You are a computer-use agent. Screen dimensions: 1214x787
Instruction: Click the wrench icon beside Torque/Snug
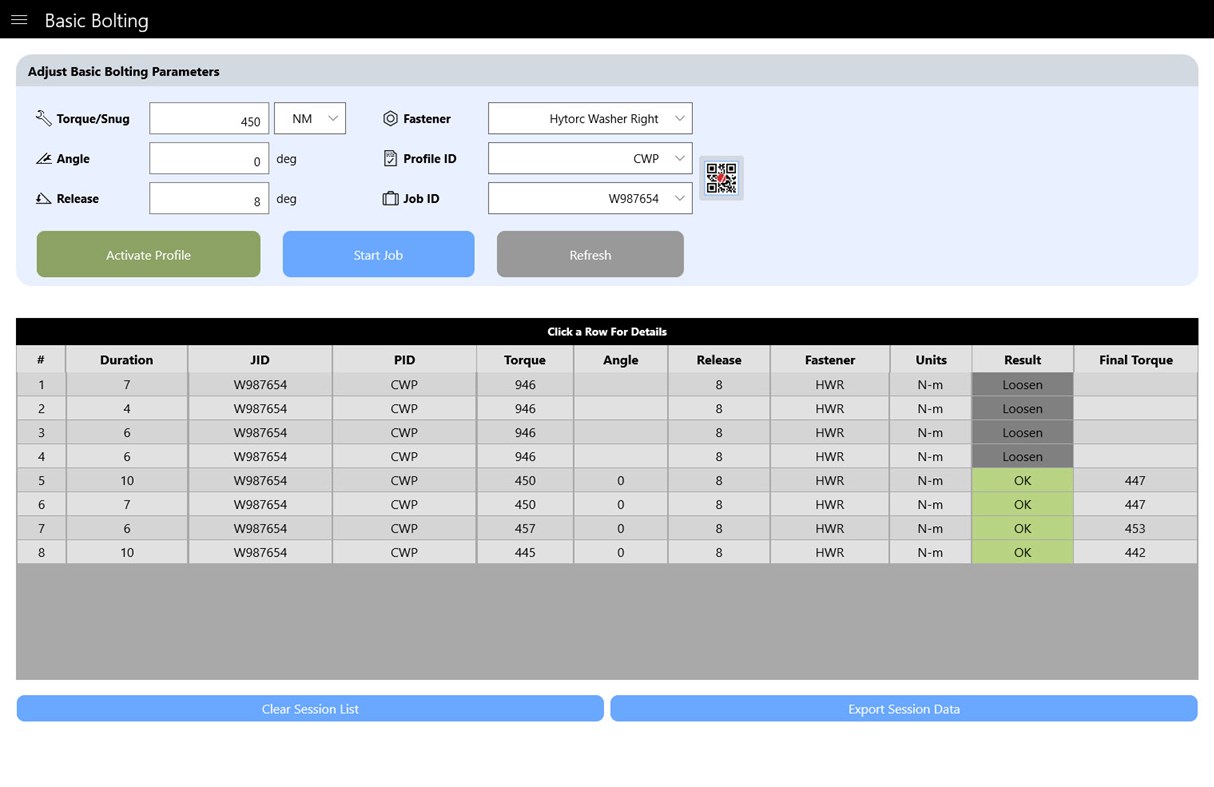[43, 117]
